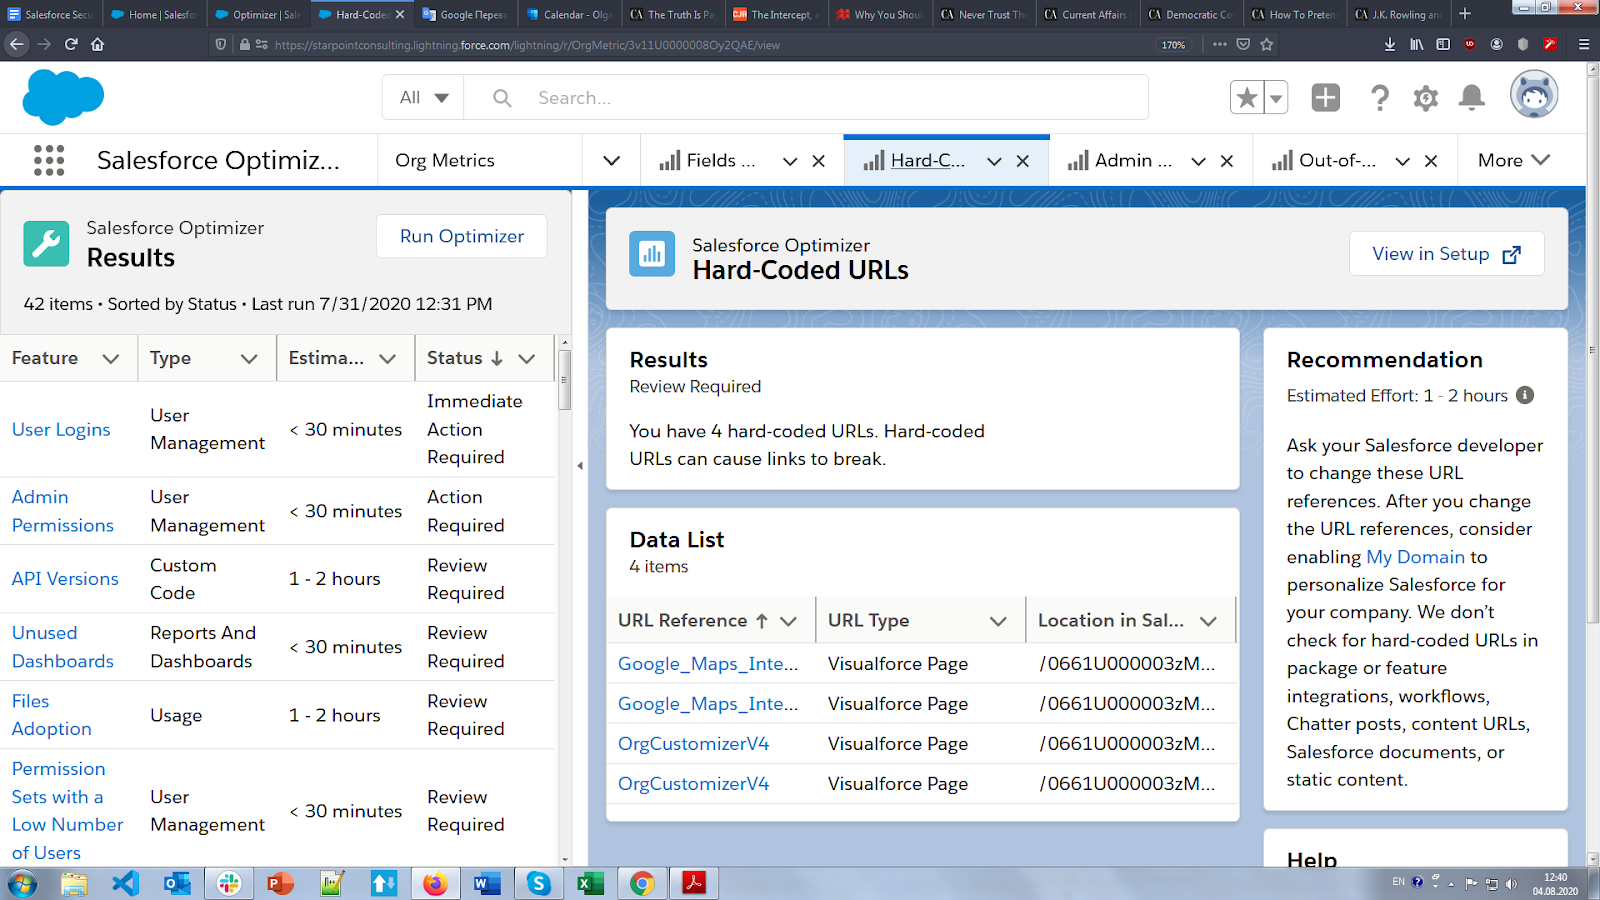Open the Org Metrics navigation dropdown
This screenshot has width=1600, height=900.
point(612,161)
